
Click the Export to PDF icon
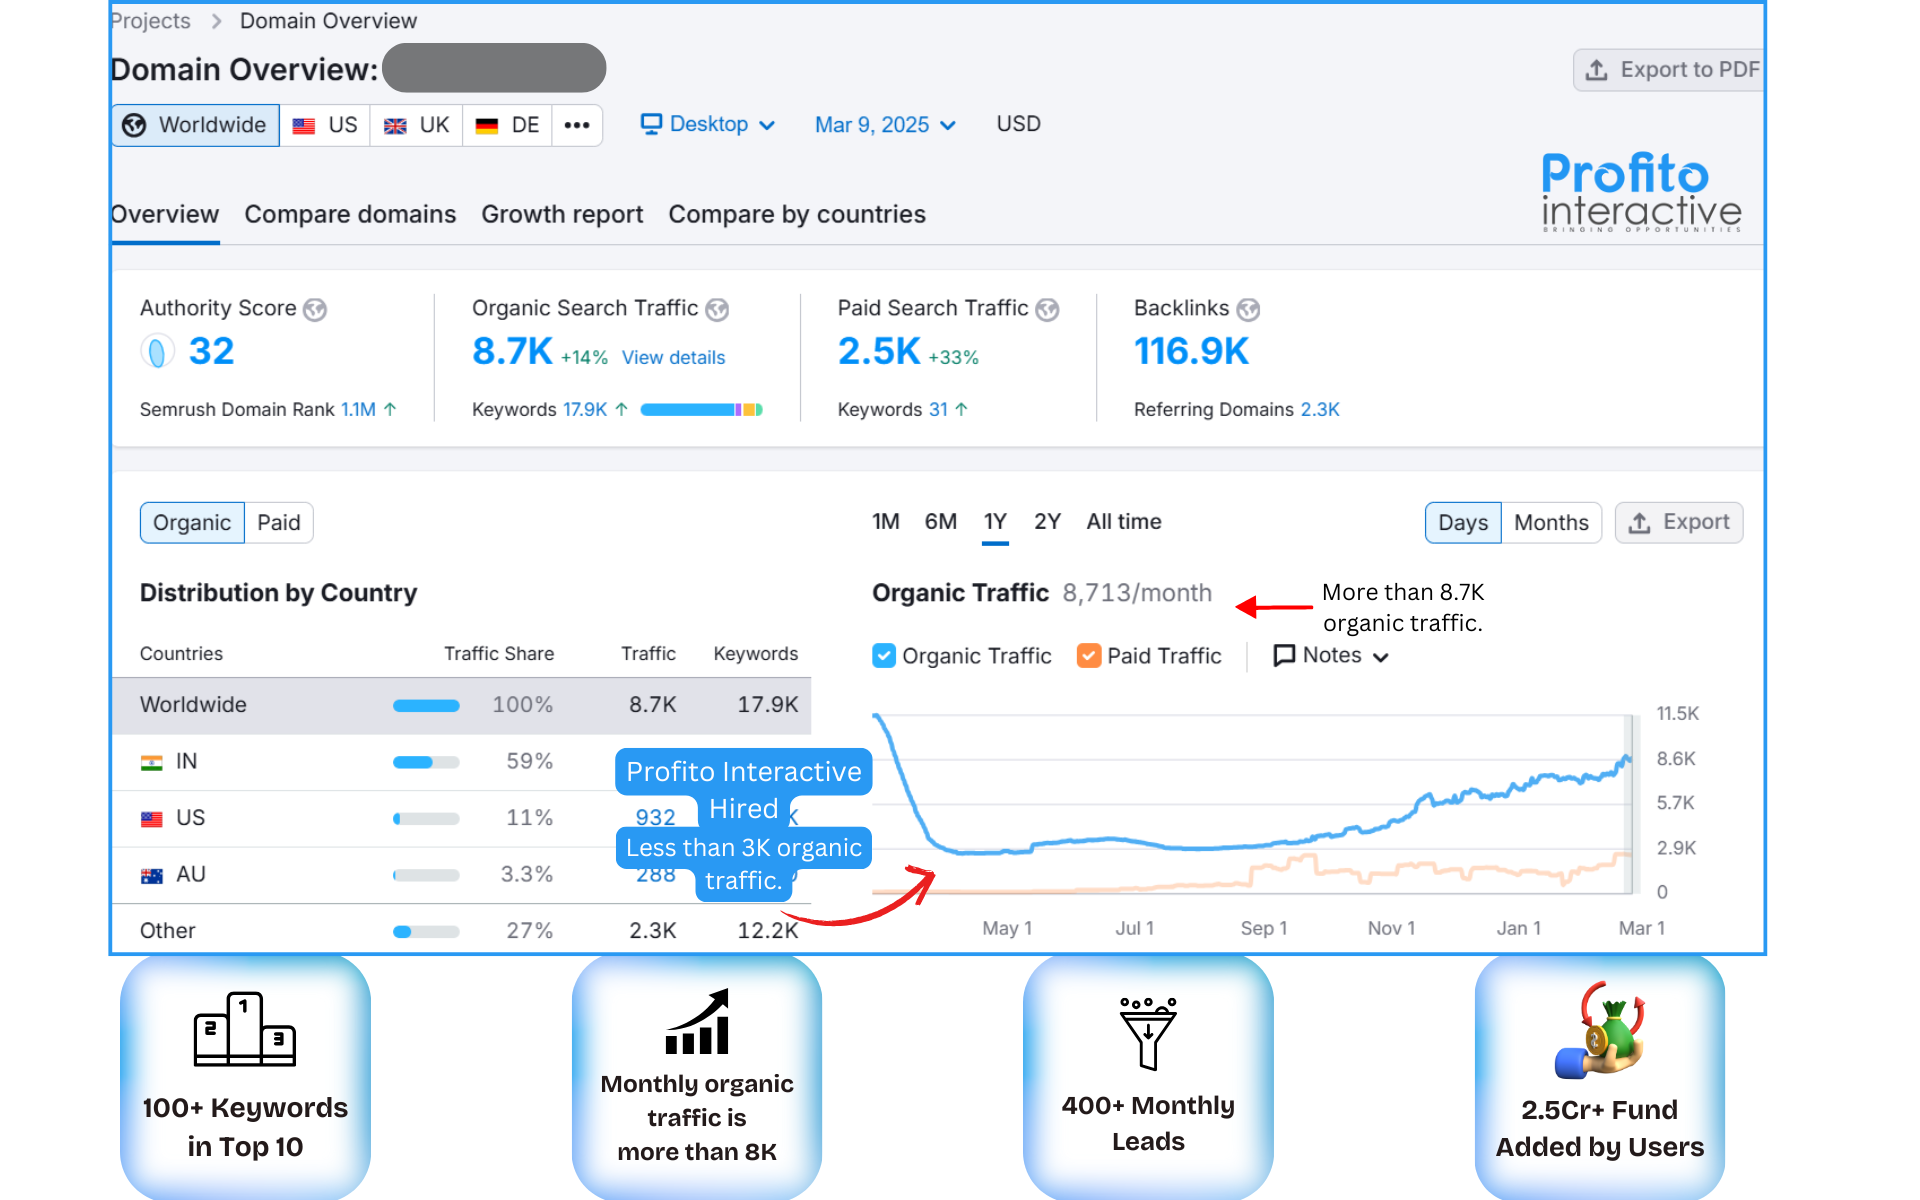point(1597,69)
